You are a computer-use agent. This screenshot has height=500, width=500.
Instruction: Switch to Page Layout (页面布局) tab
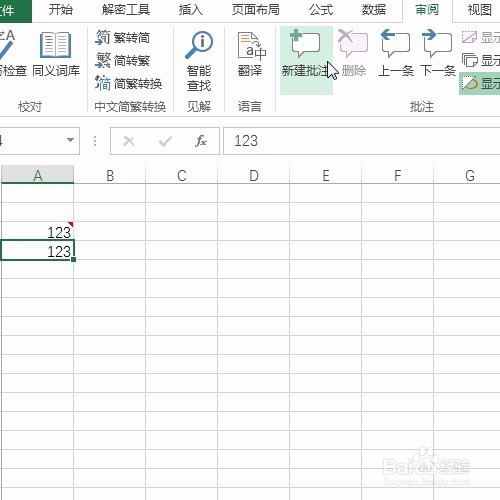[x=256, y=10]
